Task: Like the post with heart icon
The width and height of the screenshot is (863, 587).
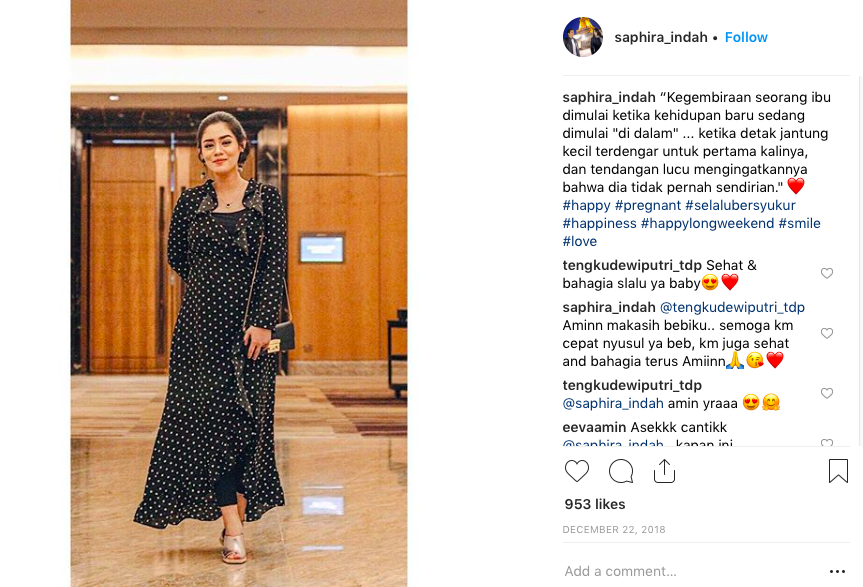Action: pos(577,471)
